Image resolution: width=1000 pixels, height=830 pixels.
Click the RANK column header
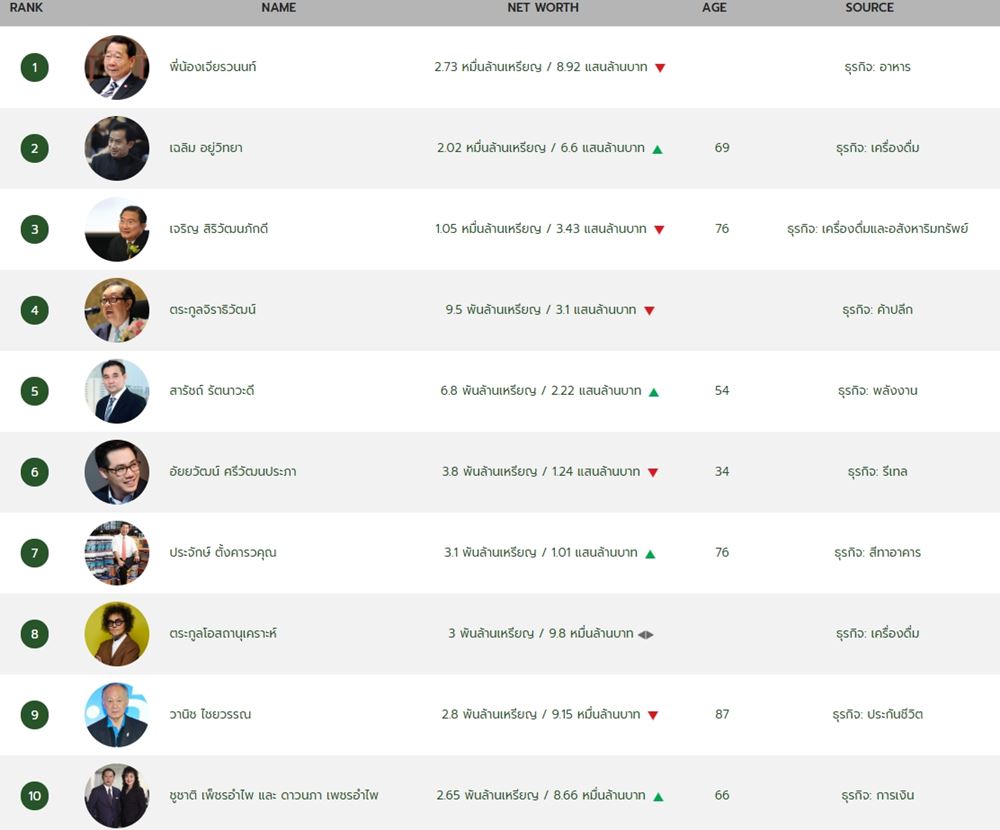coord(26,8)
